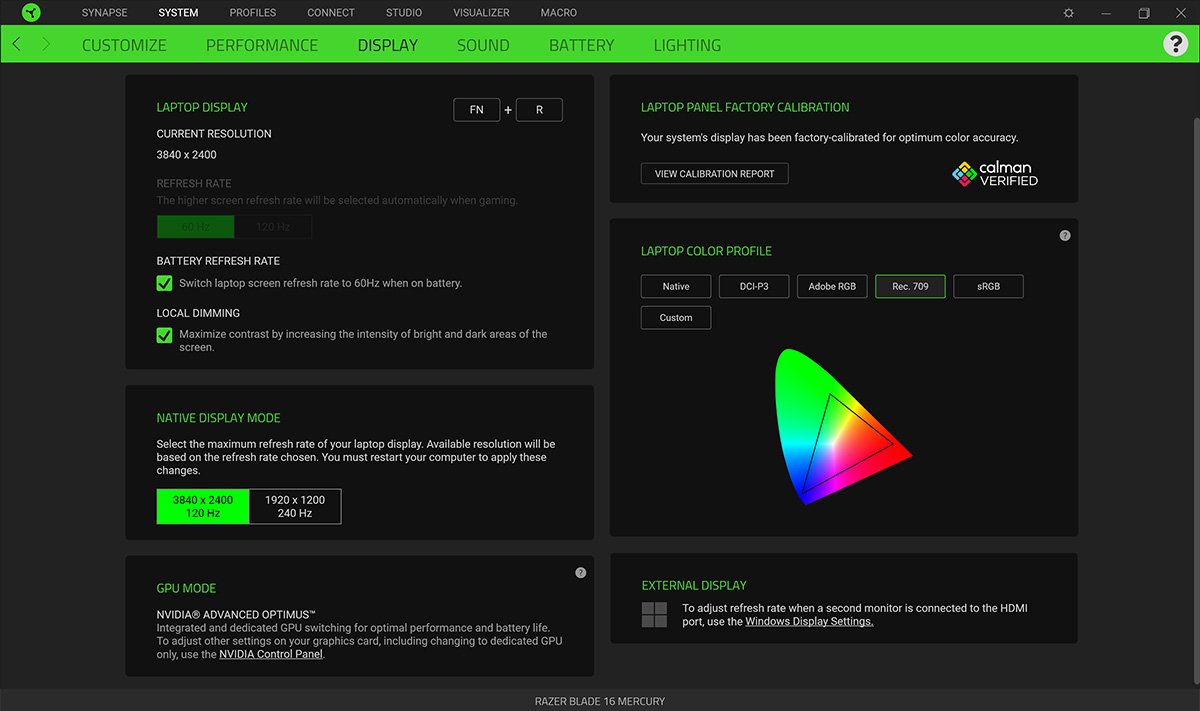This screenshot has height=711, width=1200.
Task: Open the Macro top menu
Action: click(558, 13)
